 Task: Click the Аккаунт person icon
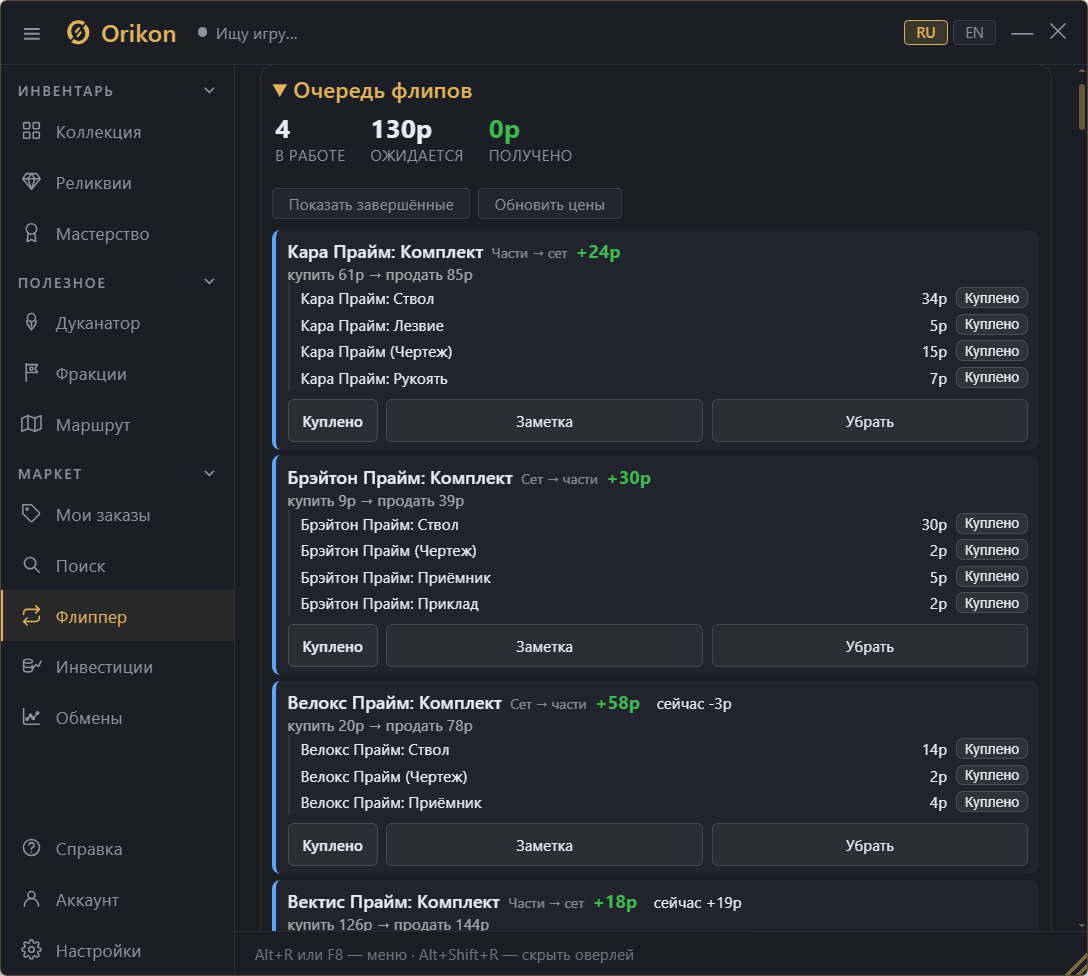click(x=31, y=899)
